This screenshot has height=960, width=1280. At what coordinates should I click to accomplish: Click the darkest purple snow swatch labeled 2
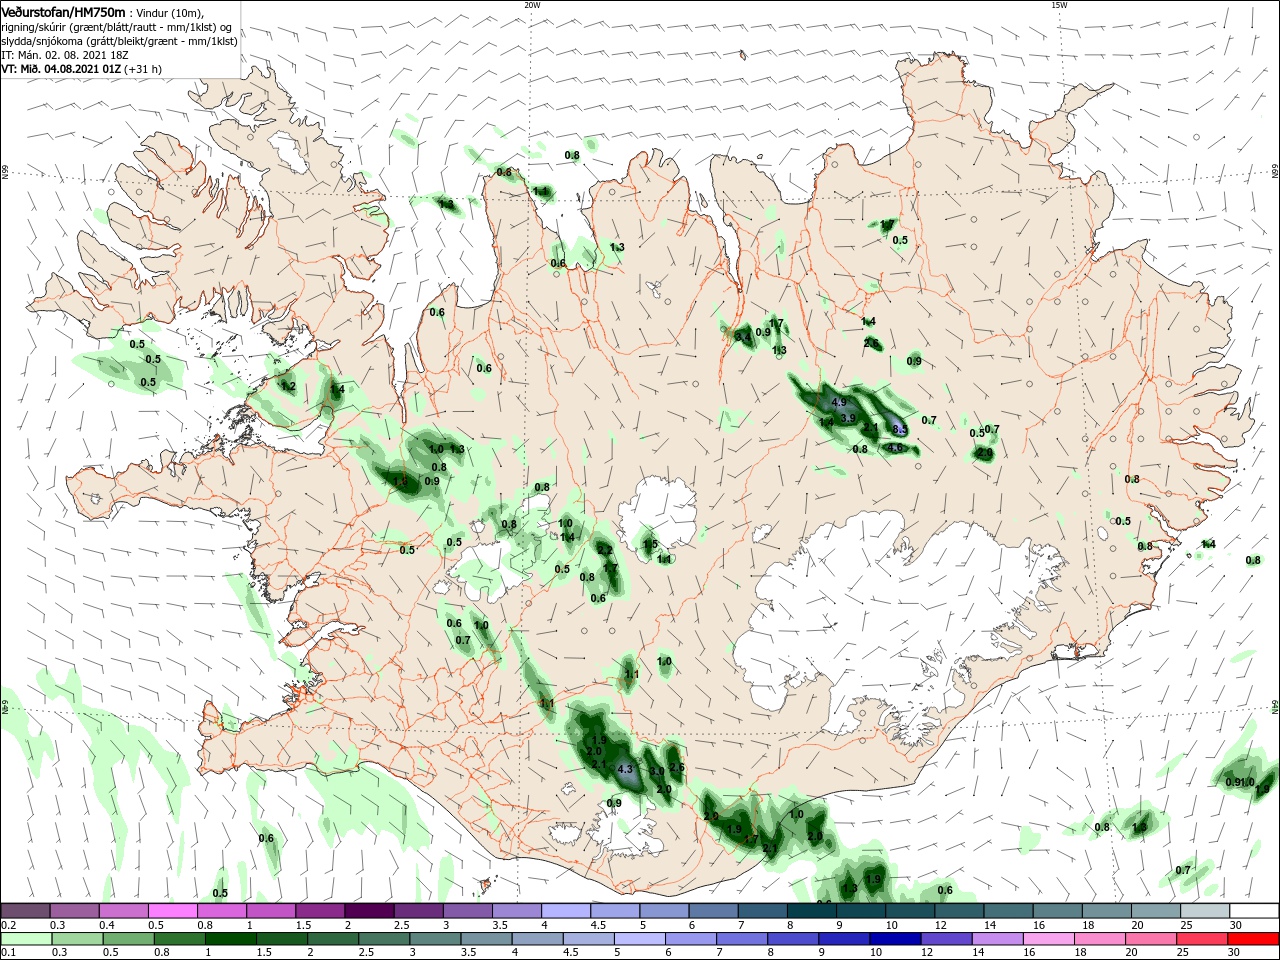click(369, 911)
